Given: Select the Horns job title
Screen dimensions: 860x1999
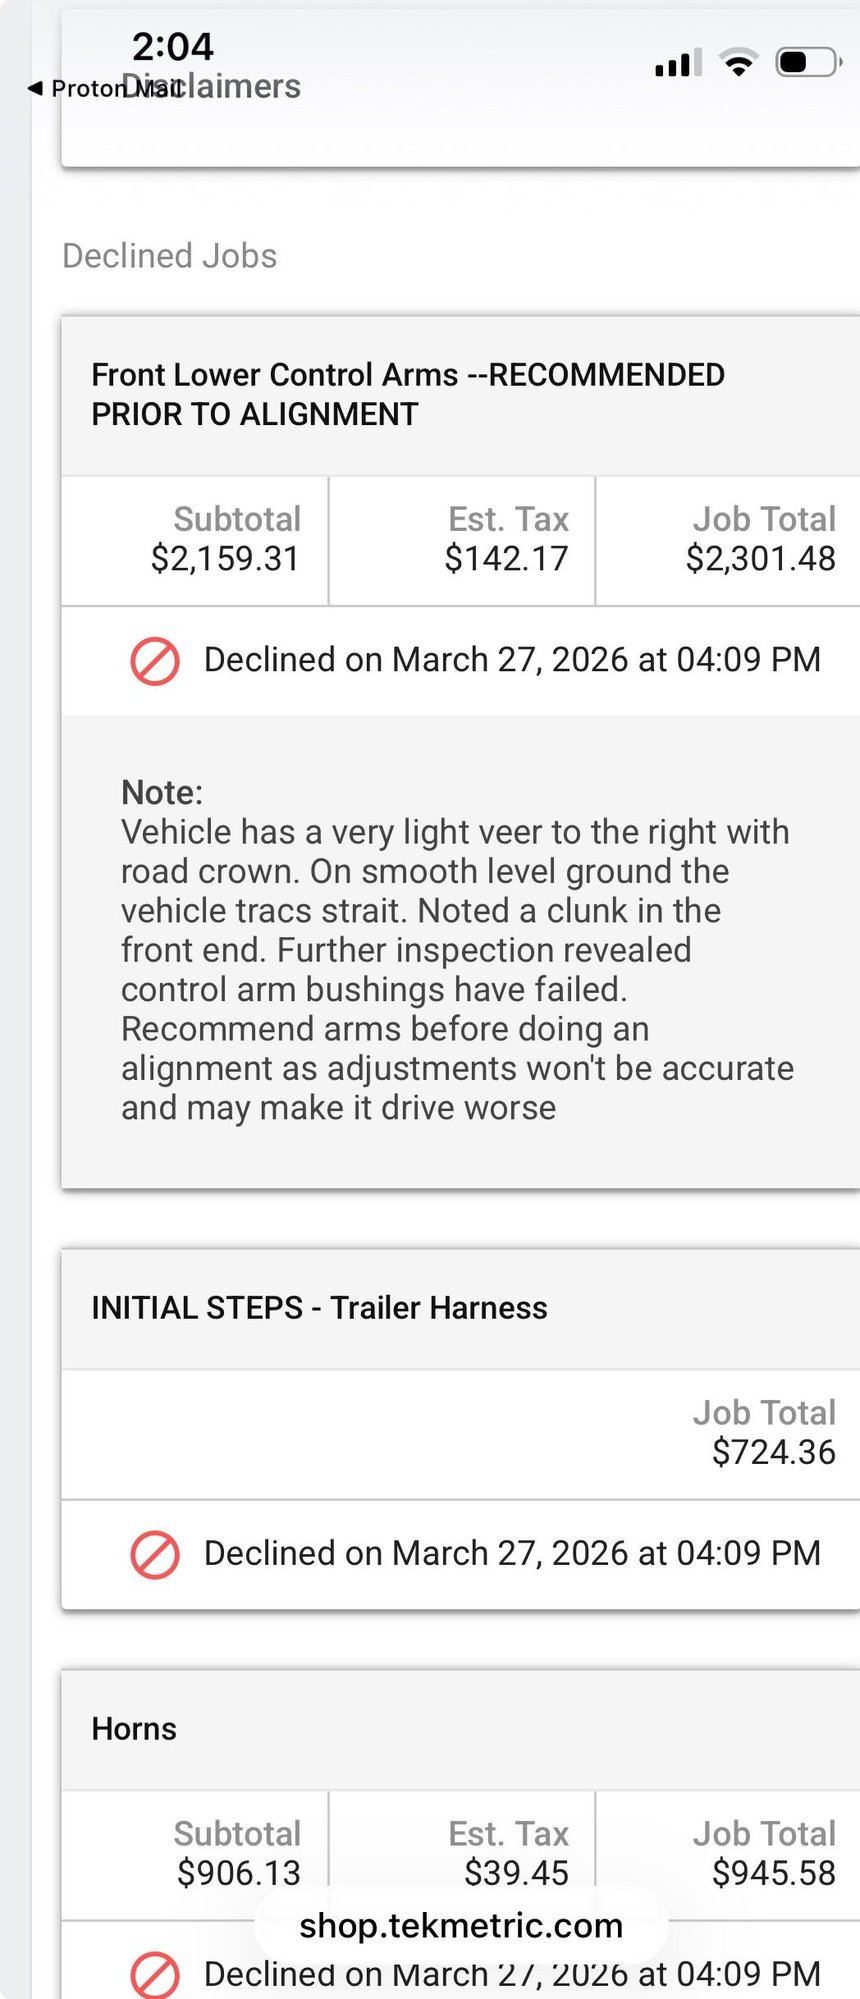Looking at the screenshot, I should (134, 1729).
